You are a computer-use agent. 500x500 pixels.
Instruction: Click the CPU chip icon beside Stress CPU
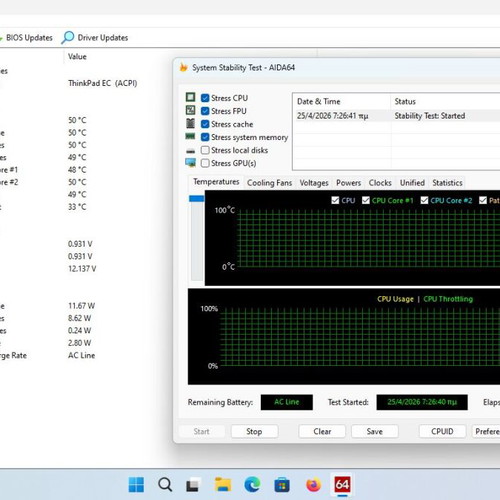click(190, 97)
